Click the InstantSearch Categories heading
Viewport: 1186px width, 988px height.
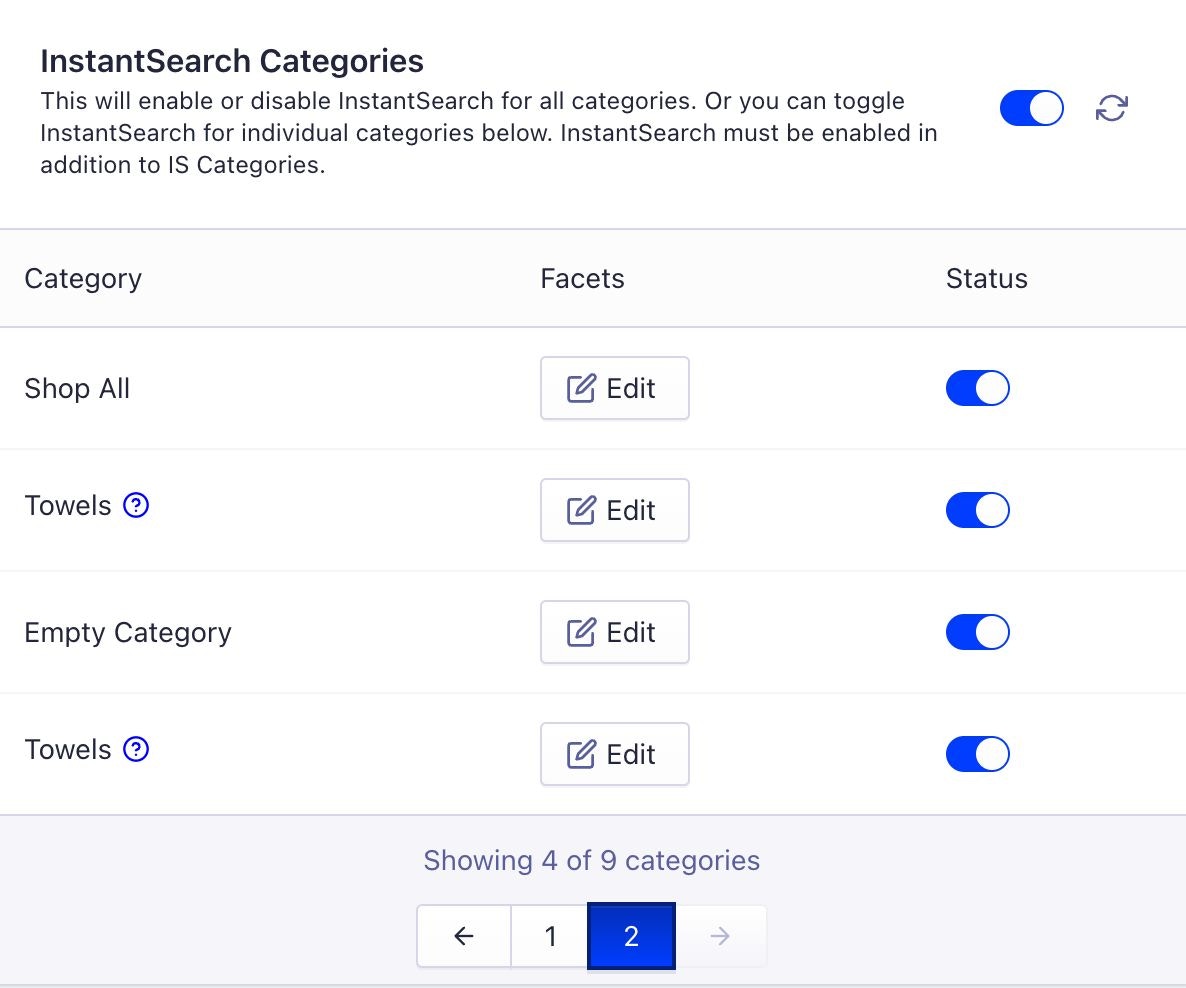232,61
